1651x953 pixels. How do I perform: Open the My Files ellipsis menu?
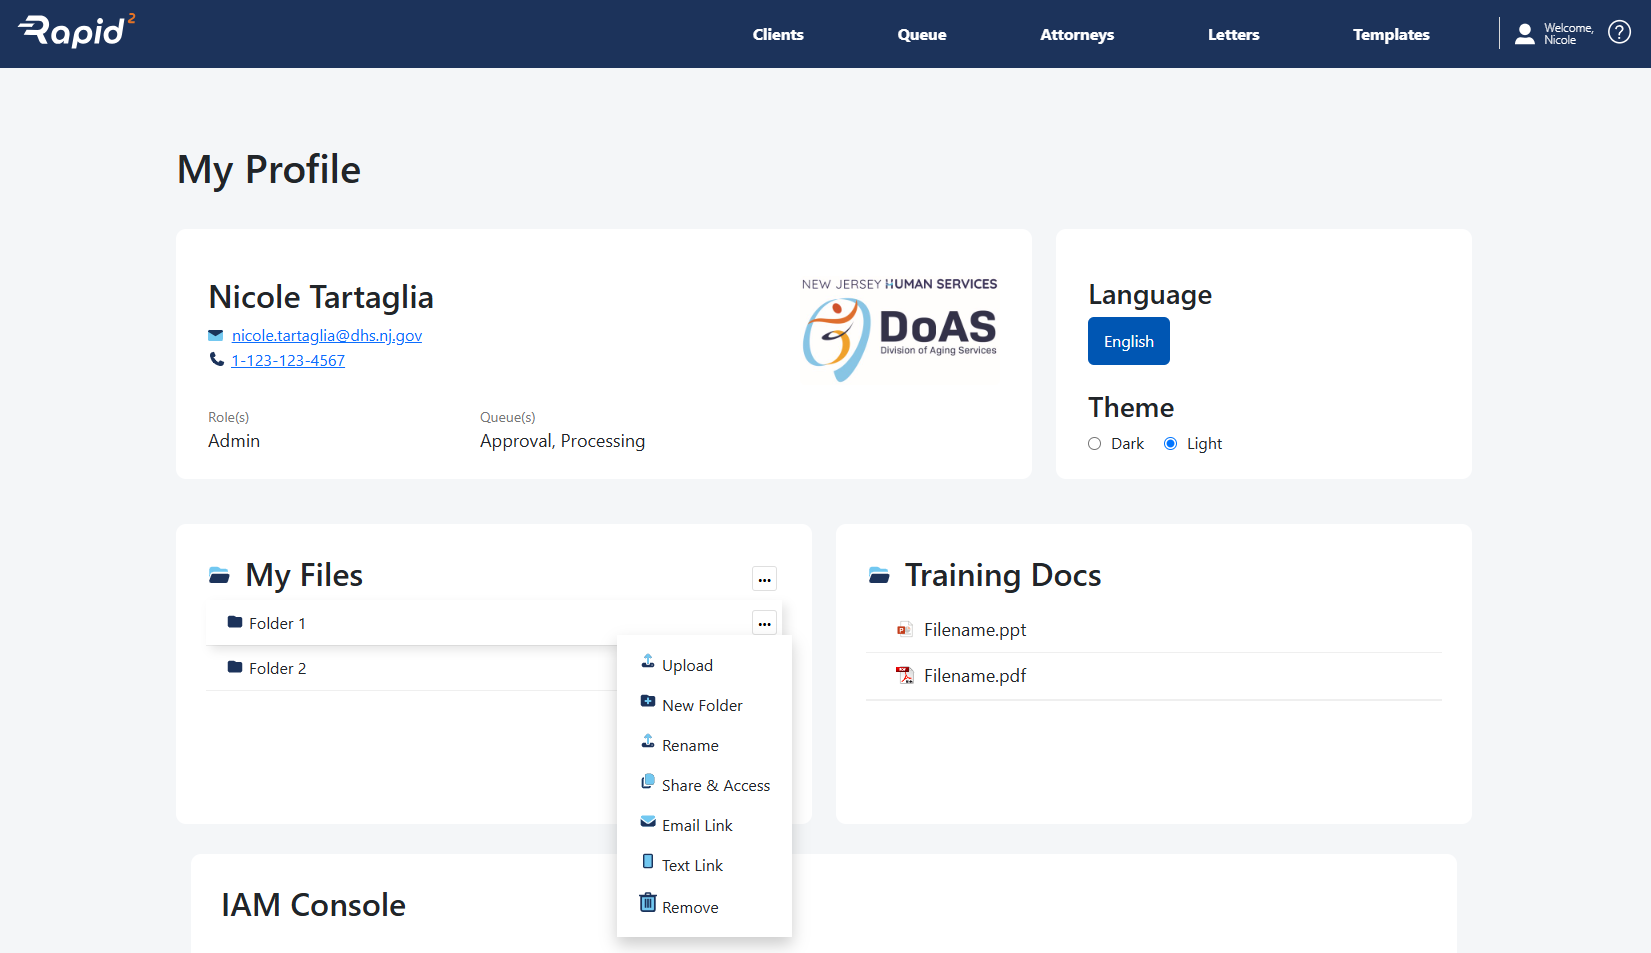[x=764, y=579]
